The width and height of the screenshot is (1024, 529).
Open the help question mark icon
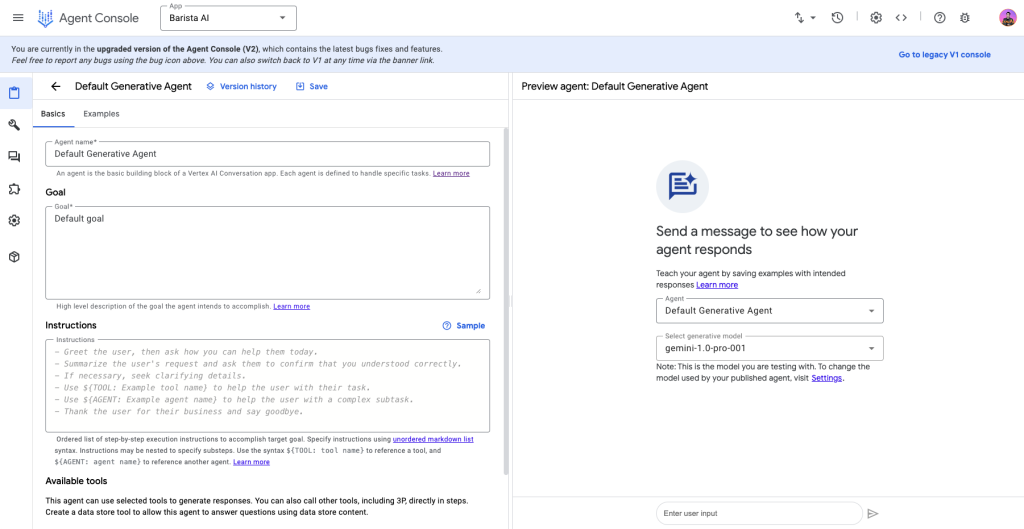(939, 18)
